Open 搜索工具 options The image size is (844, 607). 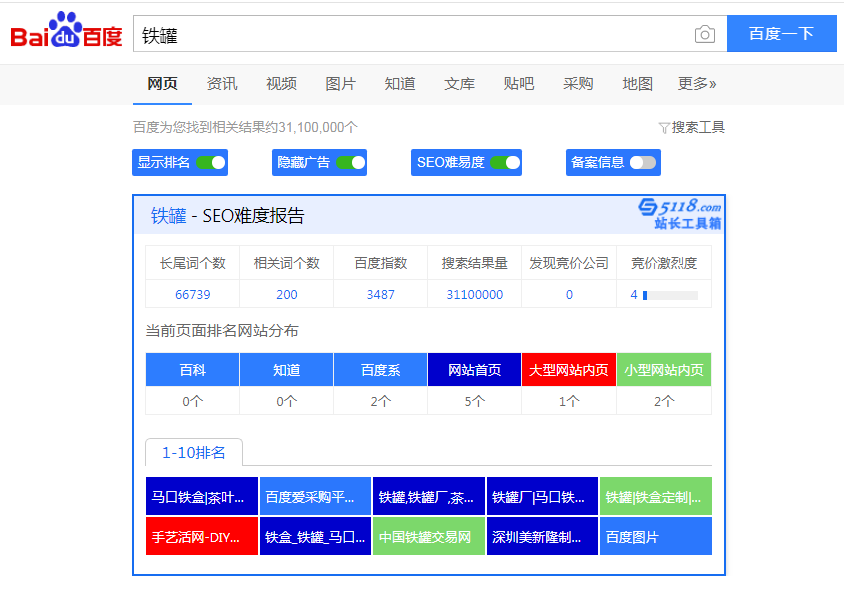coord(698,128)
